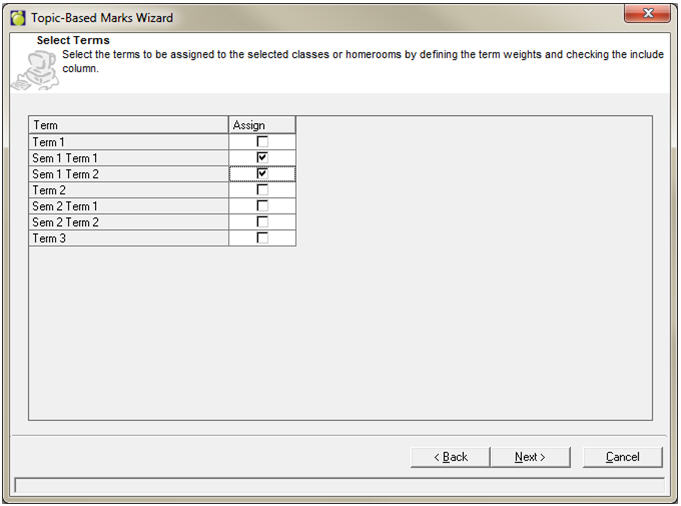Click the Term column header
This screenshot has width=681, height=506.
click(128, 125)
